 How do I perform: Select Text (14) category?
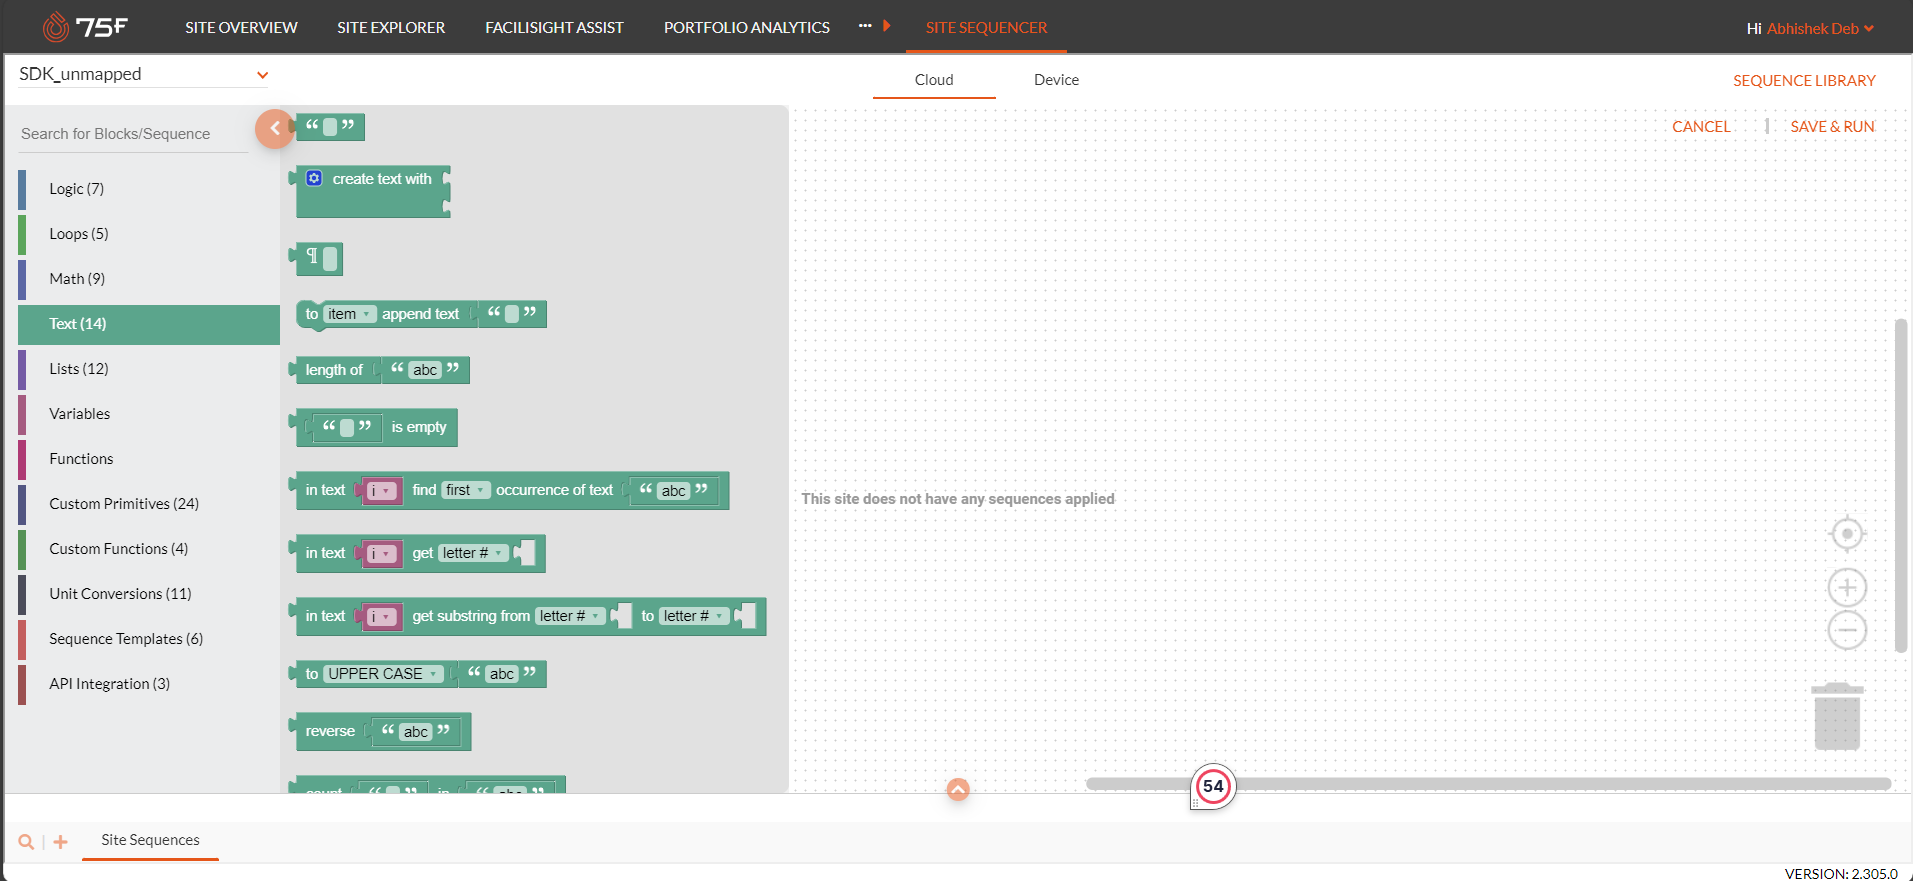(x=149, y=324)
